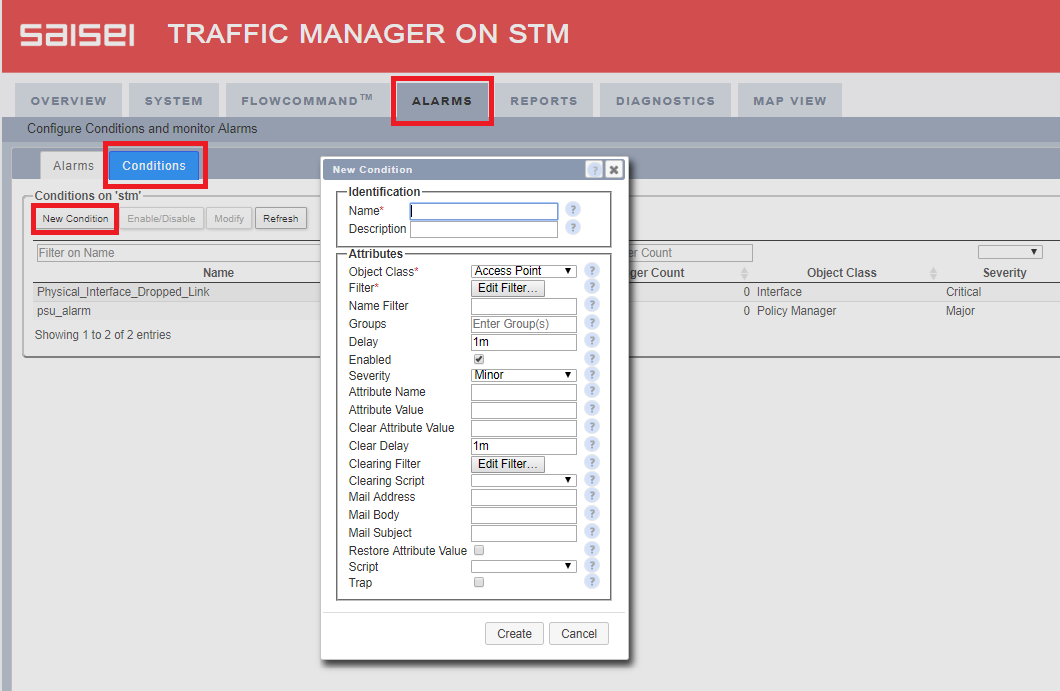
Task: Expand the Script dropdown
Action: click(523, 566)
